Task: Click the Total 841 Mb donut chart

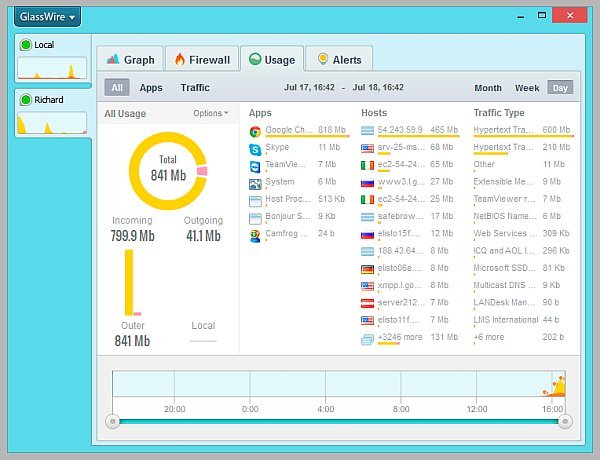Action: pos(168,171)
